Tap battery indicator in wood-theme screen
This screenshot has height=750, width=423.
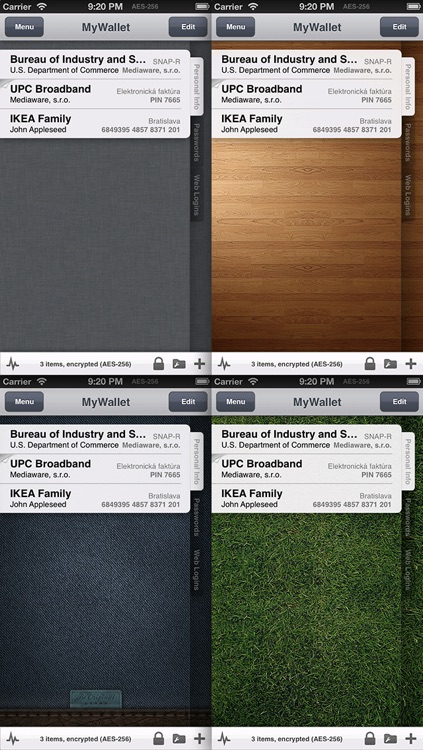(412, 7)
